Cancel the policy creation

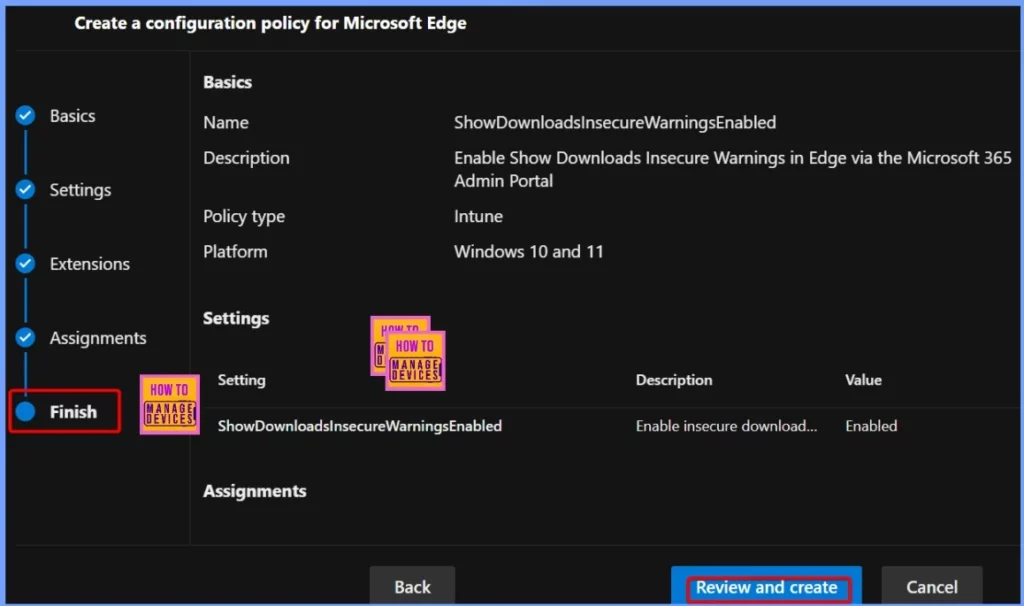coord(931,586)
